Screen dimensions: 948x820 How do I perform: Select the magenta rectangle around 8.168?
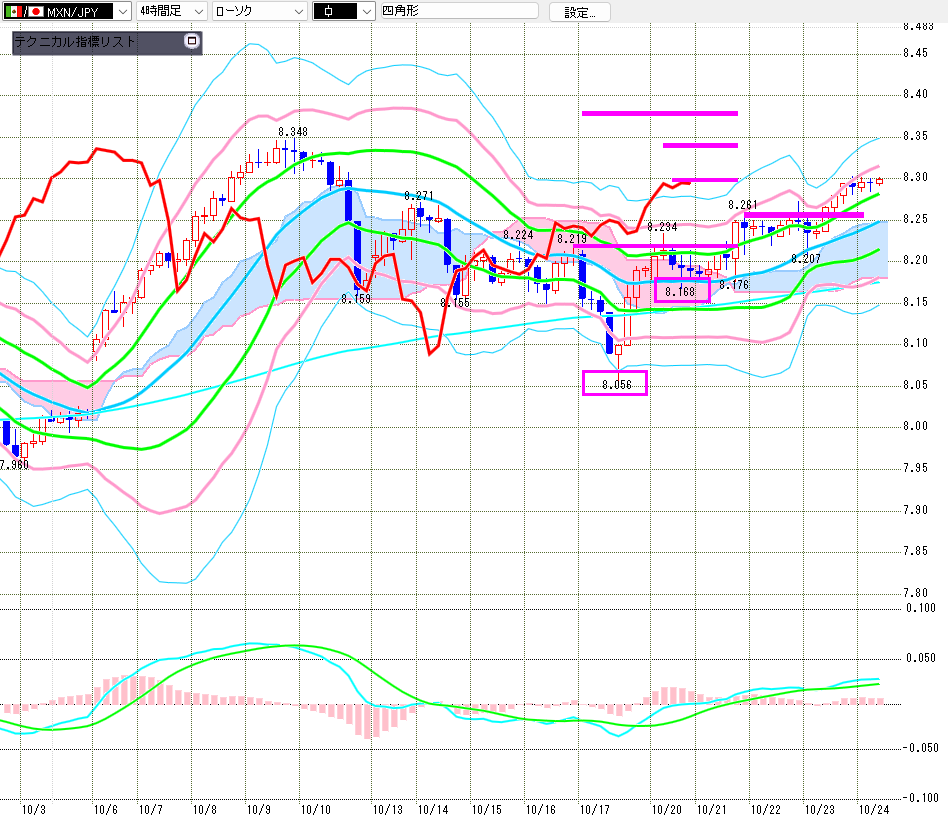coord(681,290)
